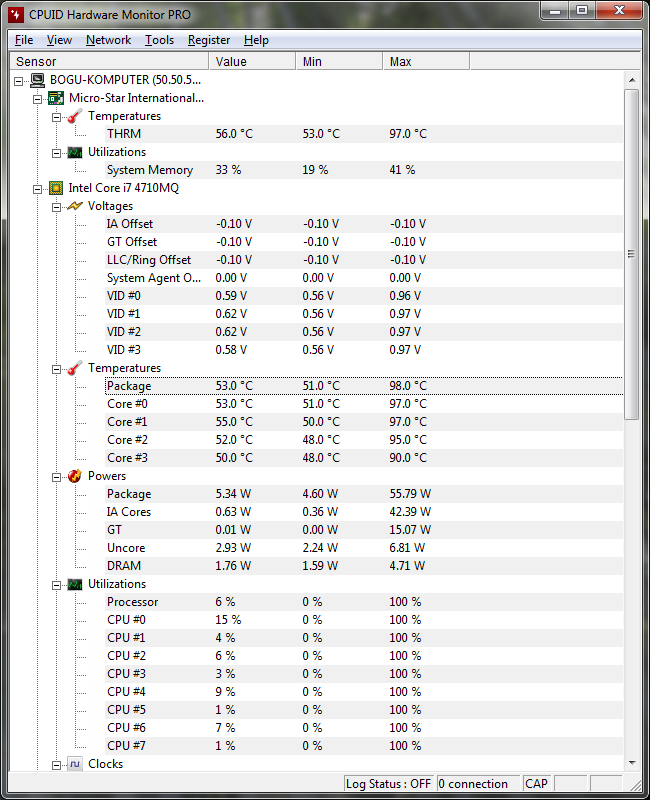Click the Max column header
This screenshot has width=650, height=800.
pos(426,61)
